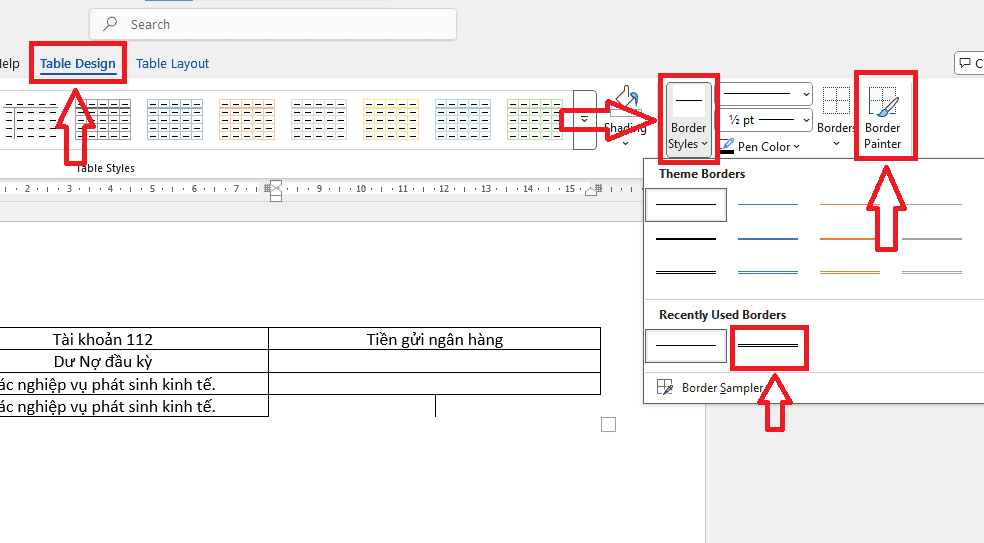The image size is (984, 543).
Task: Select the thick black theme border
Action: (686, 238)
